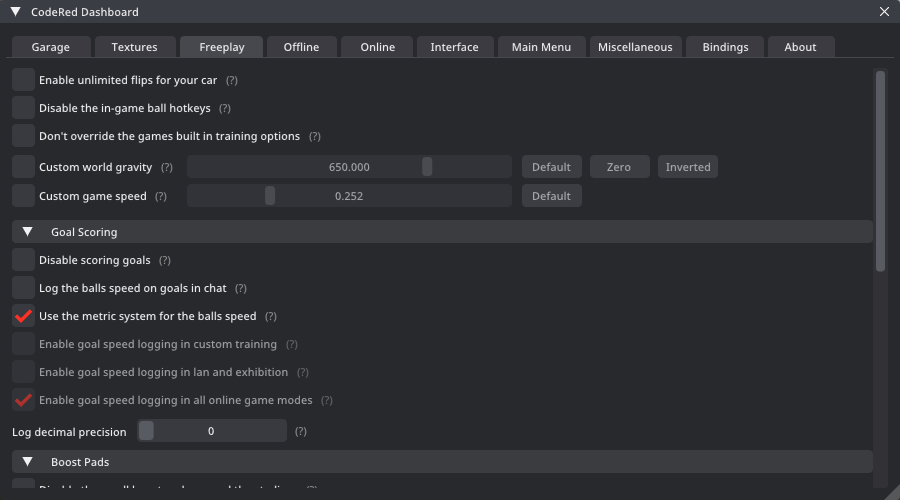Click the vertical scrollbar on the right
Image resolution: width=900 pixels, height=500 pixels.
[x=880, y=170]
